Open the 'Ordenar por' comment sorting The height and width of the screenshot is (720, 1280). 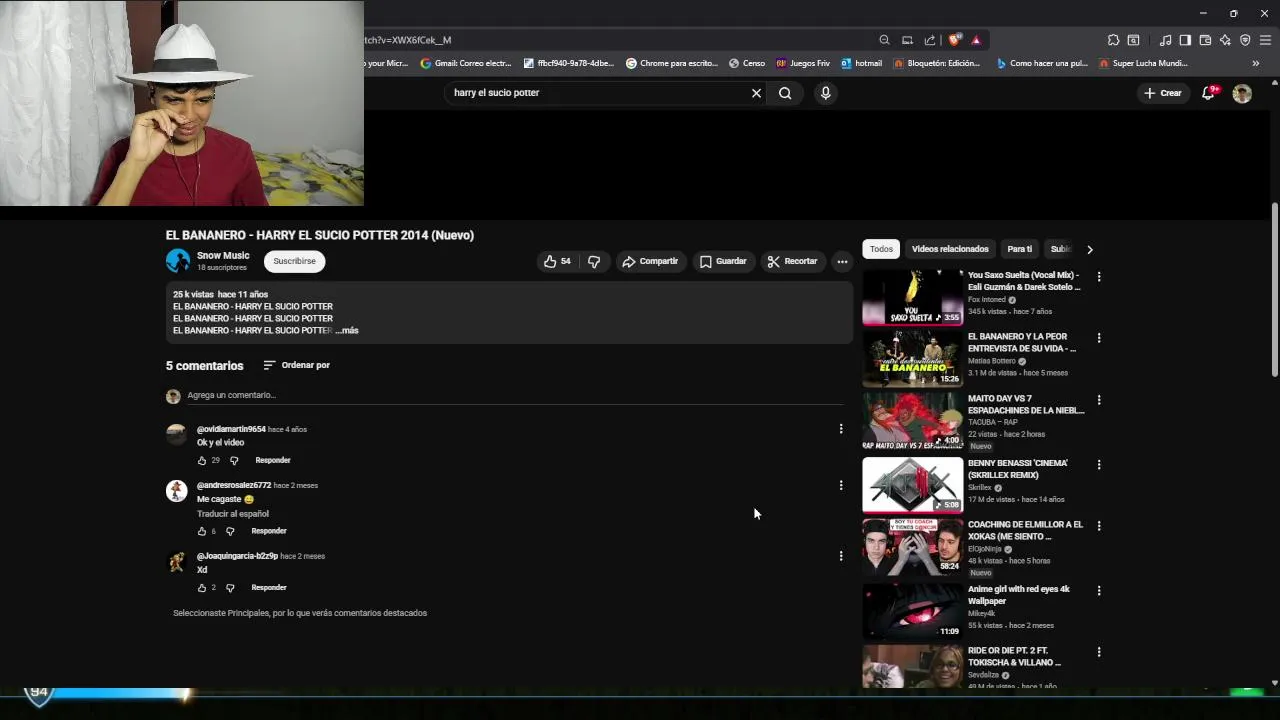(x=296, y=365)
